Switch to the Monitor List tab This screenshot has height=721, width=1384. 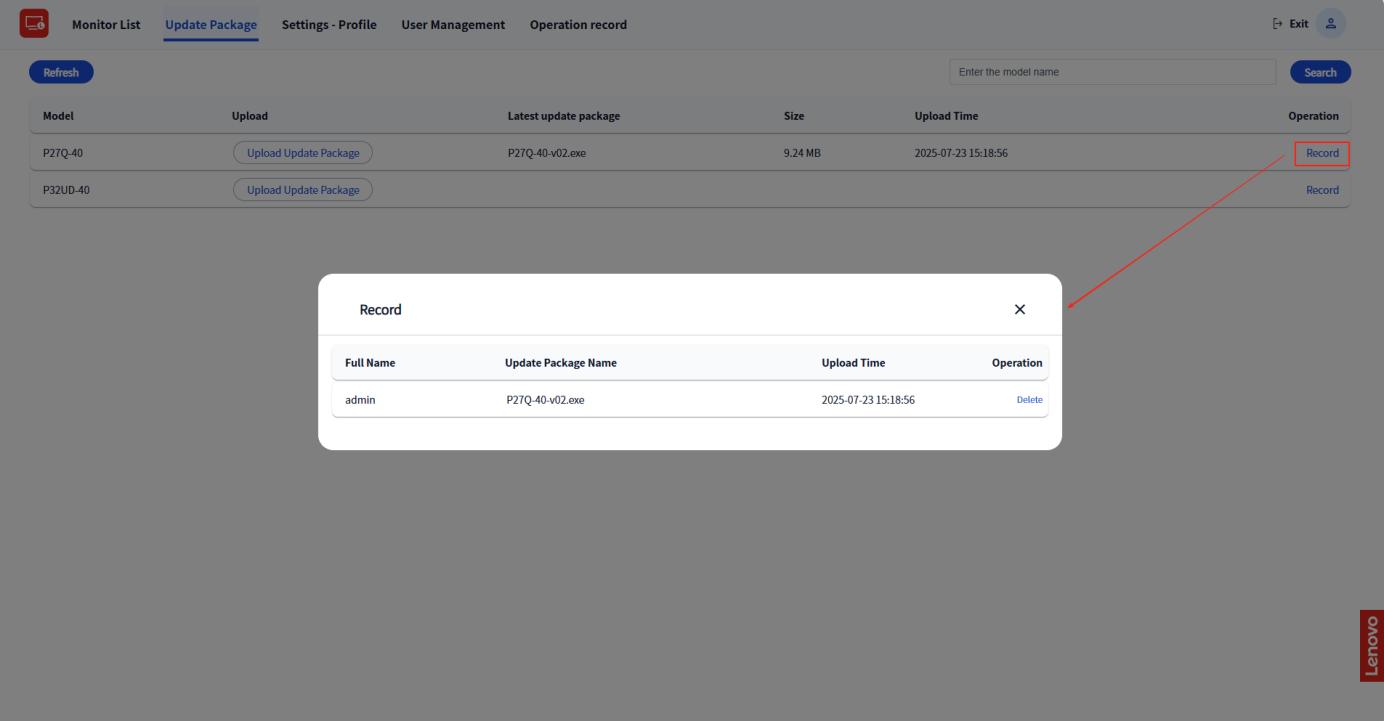tap(106, 24)
